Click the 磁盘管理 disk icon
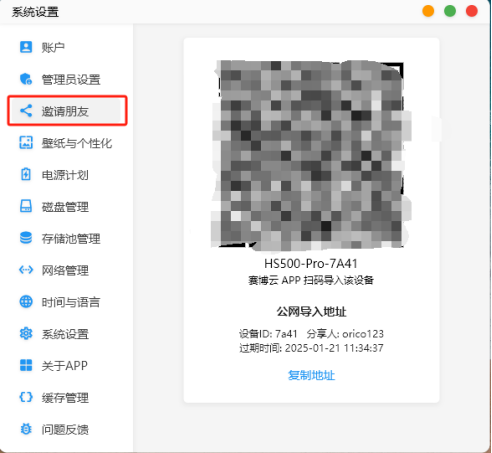This screenshot has width=492, height=453. coord(26,206)
